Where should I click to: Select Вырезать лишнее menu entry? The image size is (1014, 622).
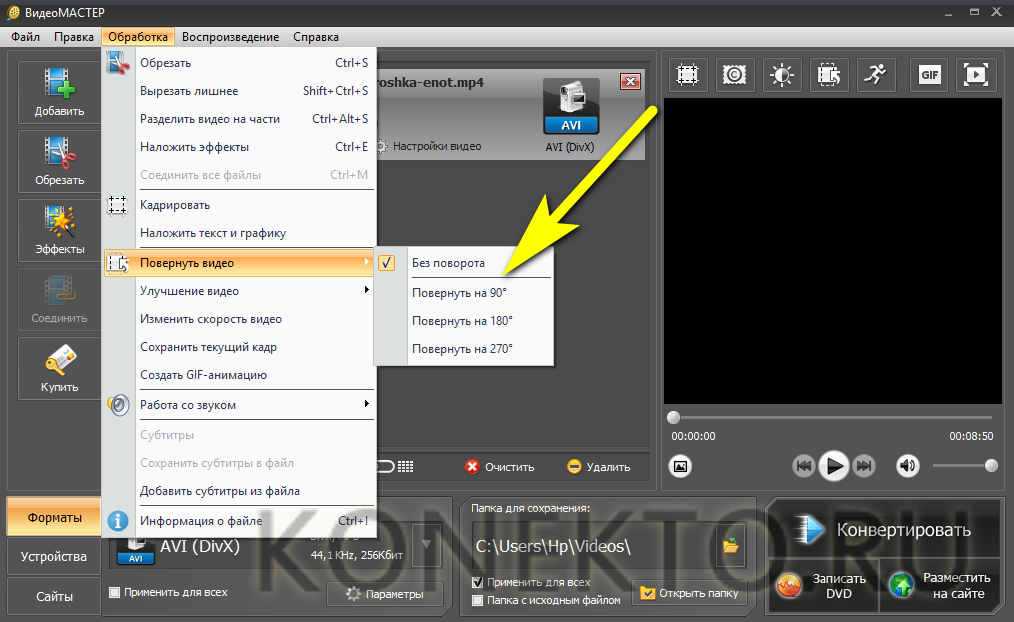[239, 91]
